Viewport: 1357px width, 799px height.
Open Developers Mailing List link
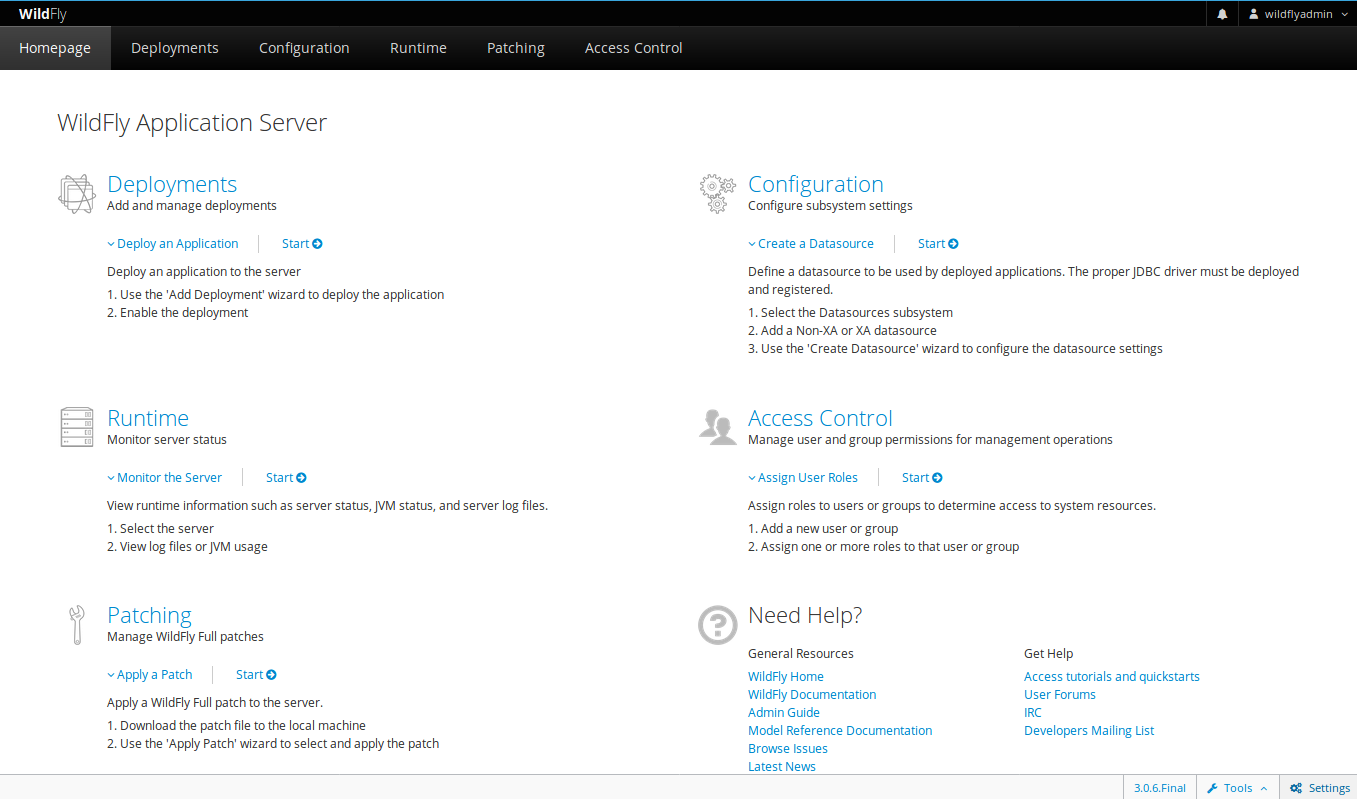coord(1089,730)
